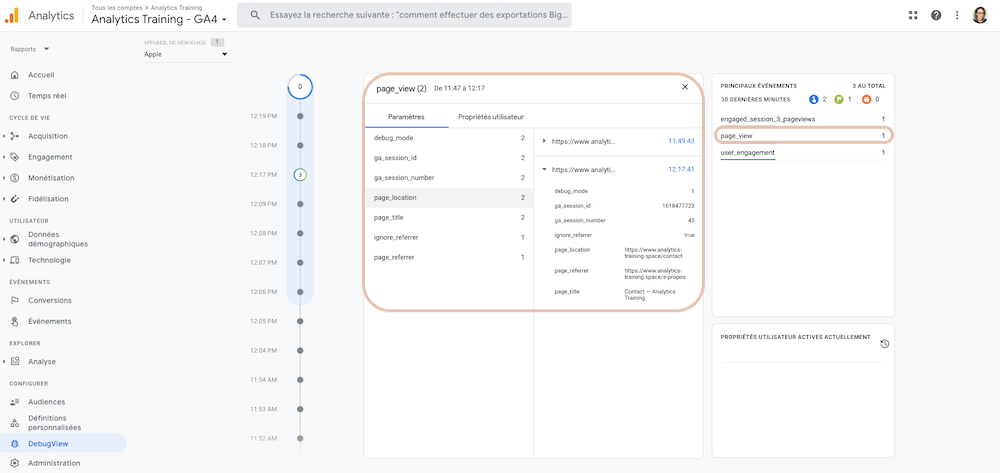Click the Événements touch icon

click(x=15, y=321)
